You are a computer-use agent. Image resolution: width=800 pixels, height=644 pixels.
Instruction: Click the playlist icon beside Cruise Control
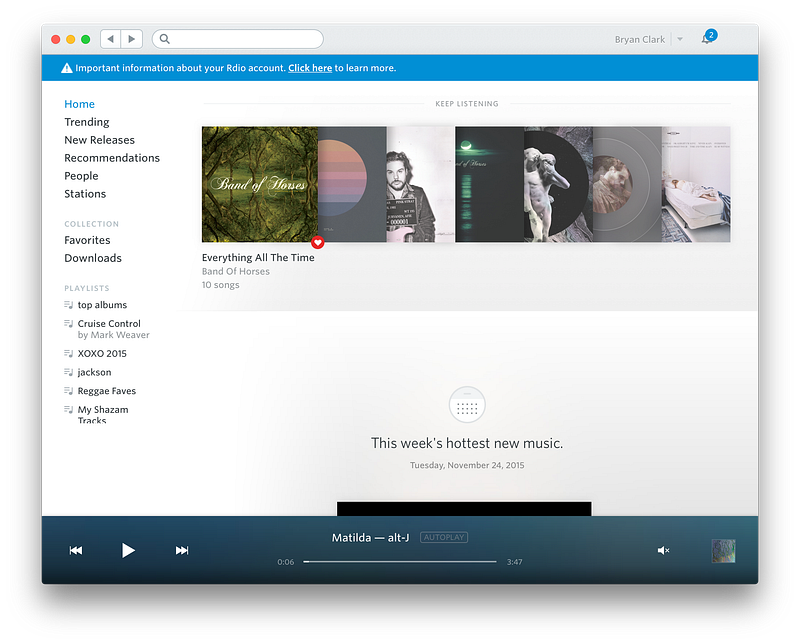[x=68, y=323]
